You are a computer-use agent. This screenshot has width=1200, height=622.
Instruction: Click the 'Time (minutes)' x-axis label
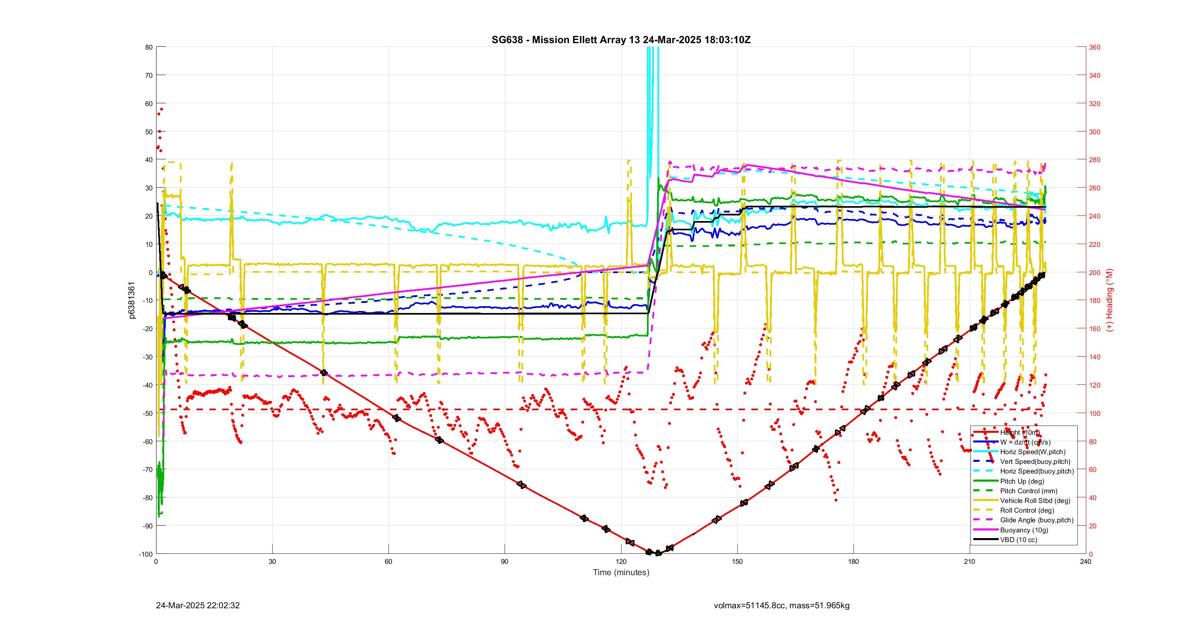(x=620, y=572)
